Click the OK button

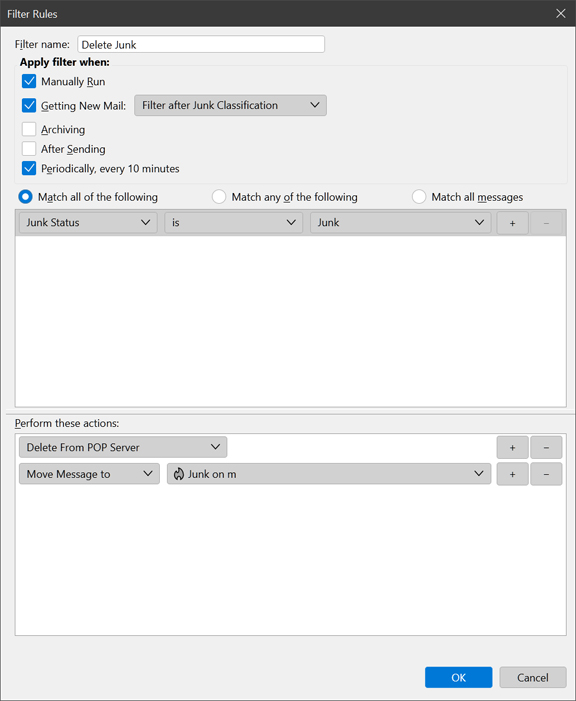tap(458, 677)
